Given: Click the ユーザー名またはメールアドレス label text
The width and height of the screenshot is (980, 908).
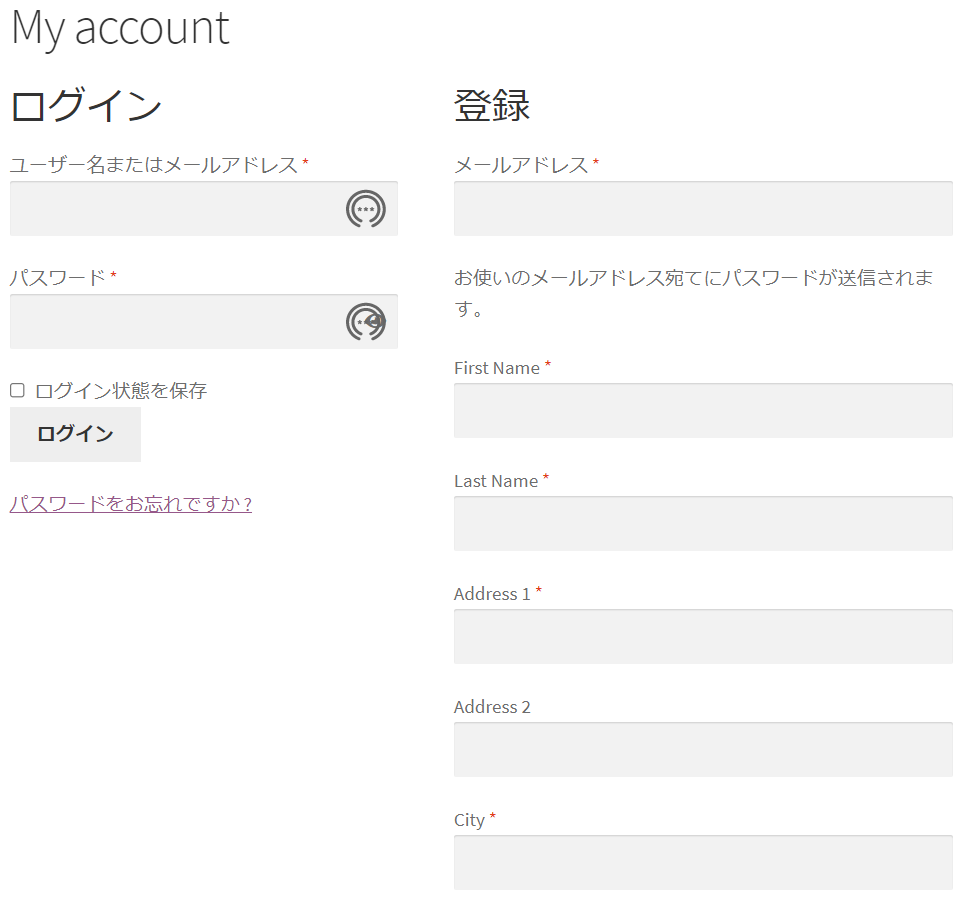Looking at the screenshot, I should [154, 165].
